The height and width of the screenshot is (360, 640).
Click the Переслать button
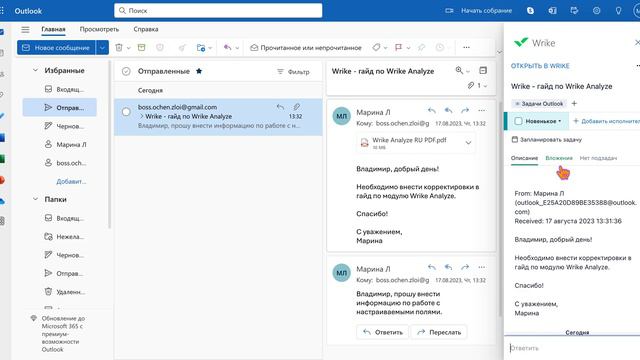[x=439, y=332]
